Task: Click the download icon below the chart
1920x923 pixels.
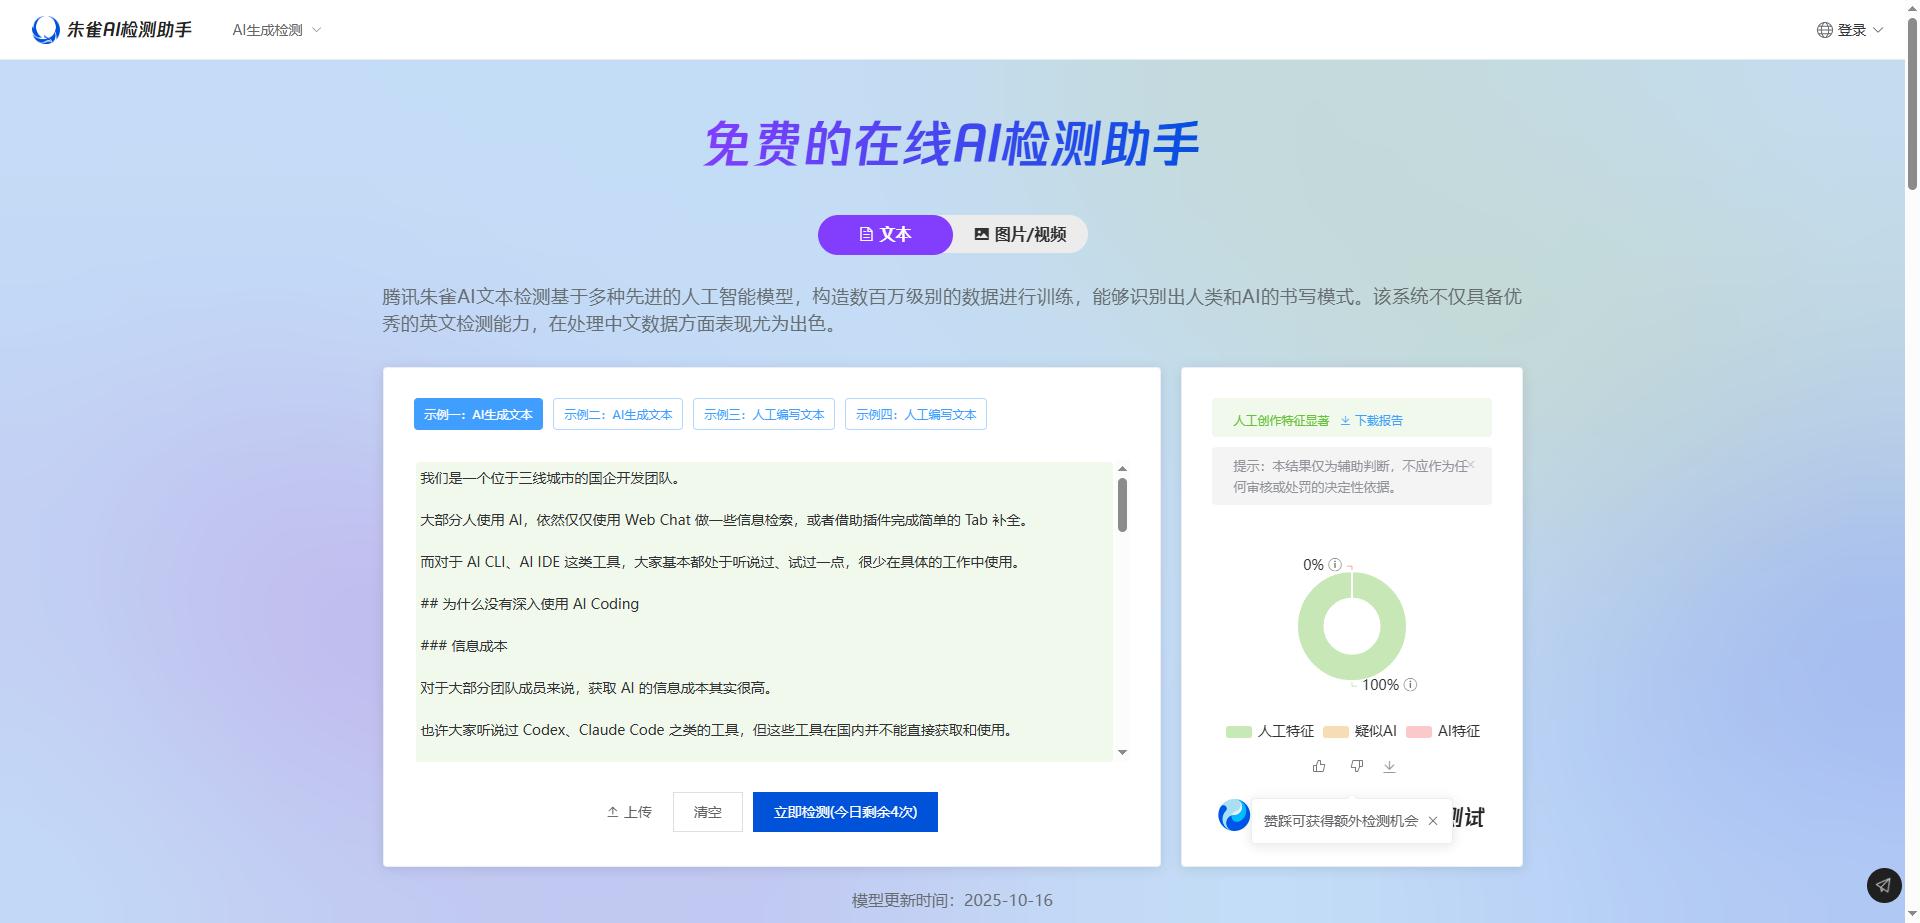Action: [x=1389, y=766]
